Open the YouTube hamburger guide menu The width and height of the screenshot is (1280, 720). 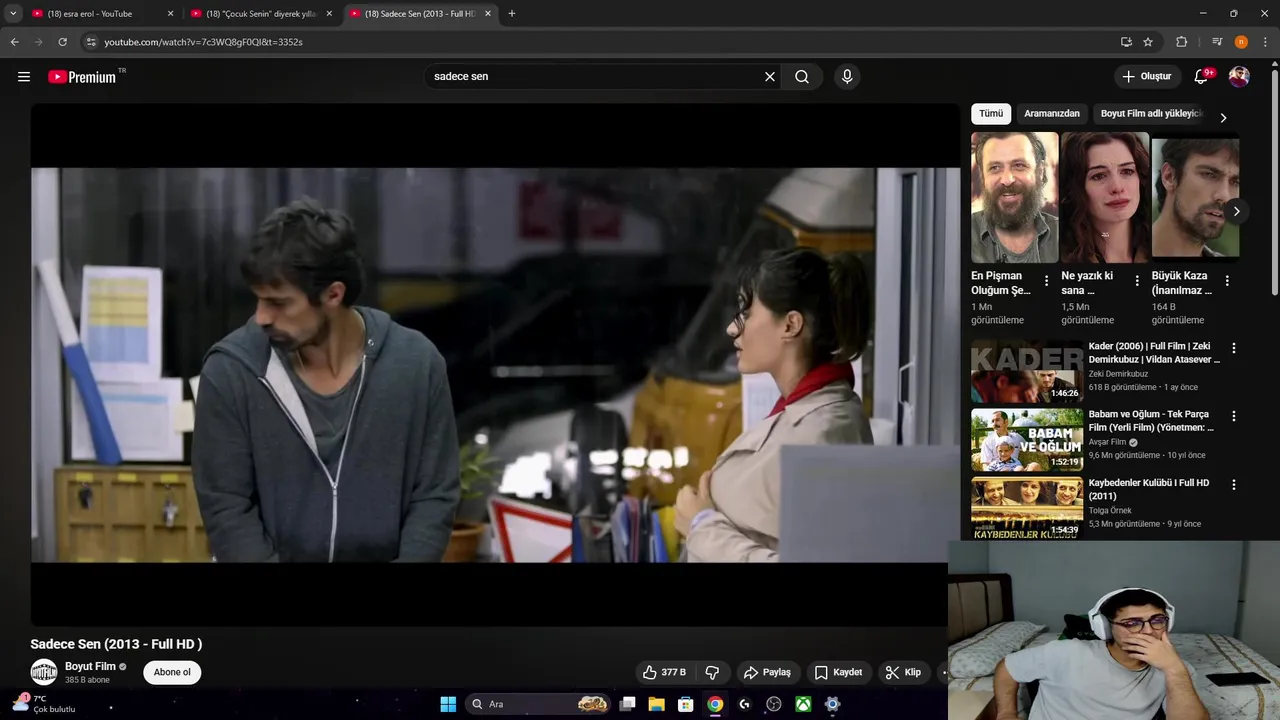pos(24,77)
